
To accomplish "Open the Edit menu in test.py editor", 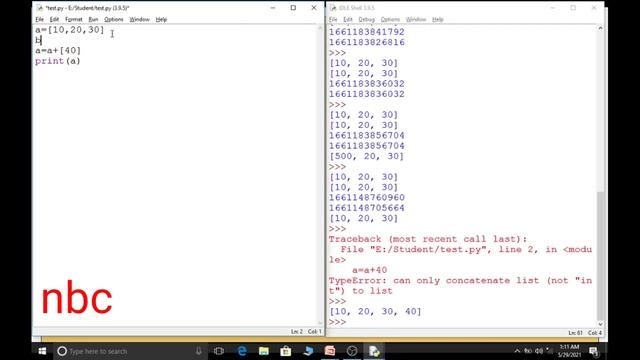I will point(54,20).
